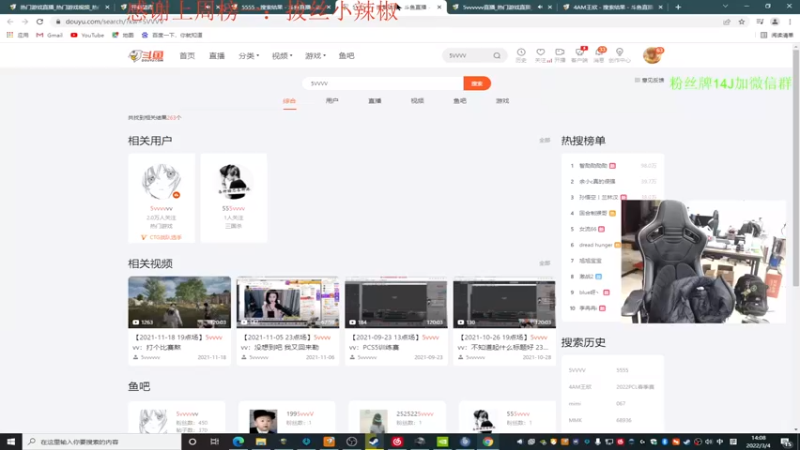Click the 开播 camera icon
This screenshot has width=800, height=450.
(x=560, y=55)
